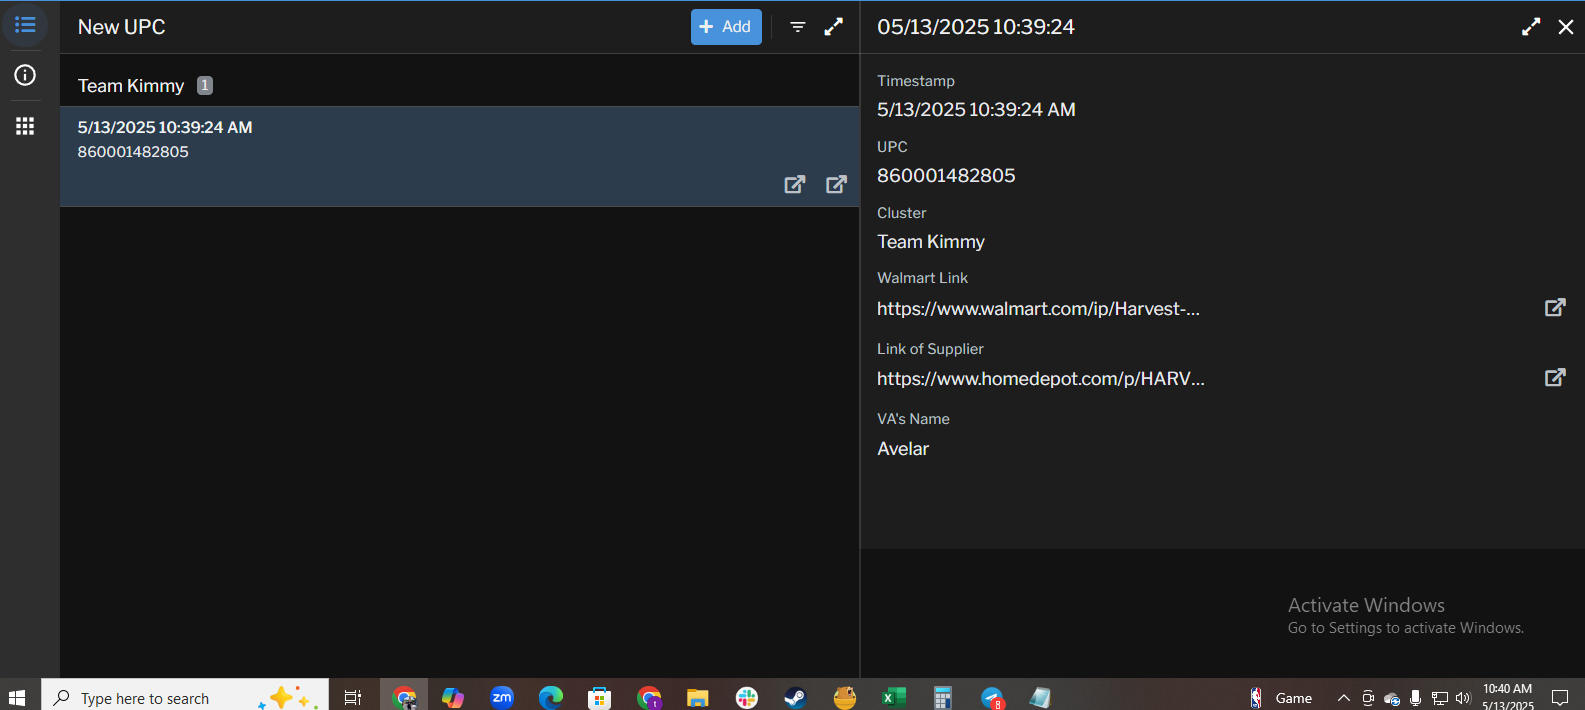Select the 5/13/2025 10:39:24 AM record
Image resolution: width=1585 pixels, height=710 pixels.
click(400, 140)
